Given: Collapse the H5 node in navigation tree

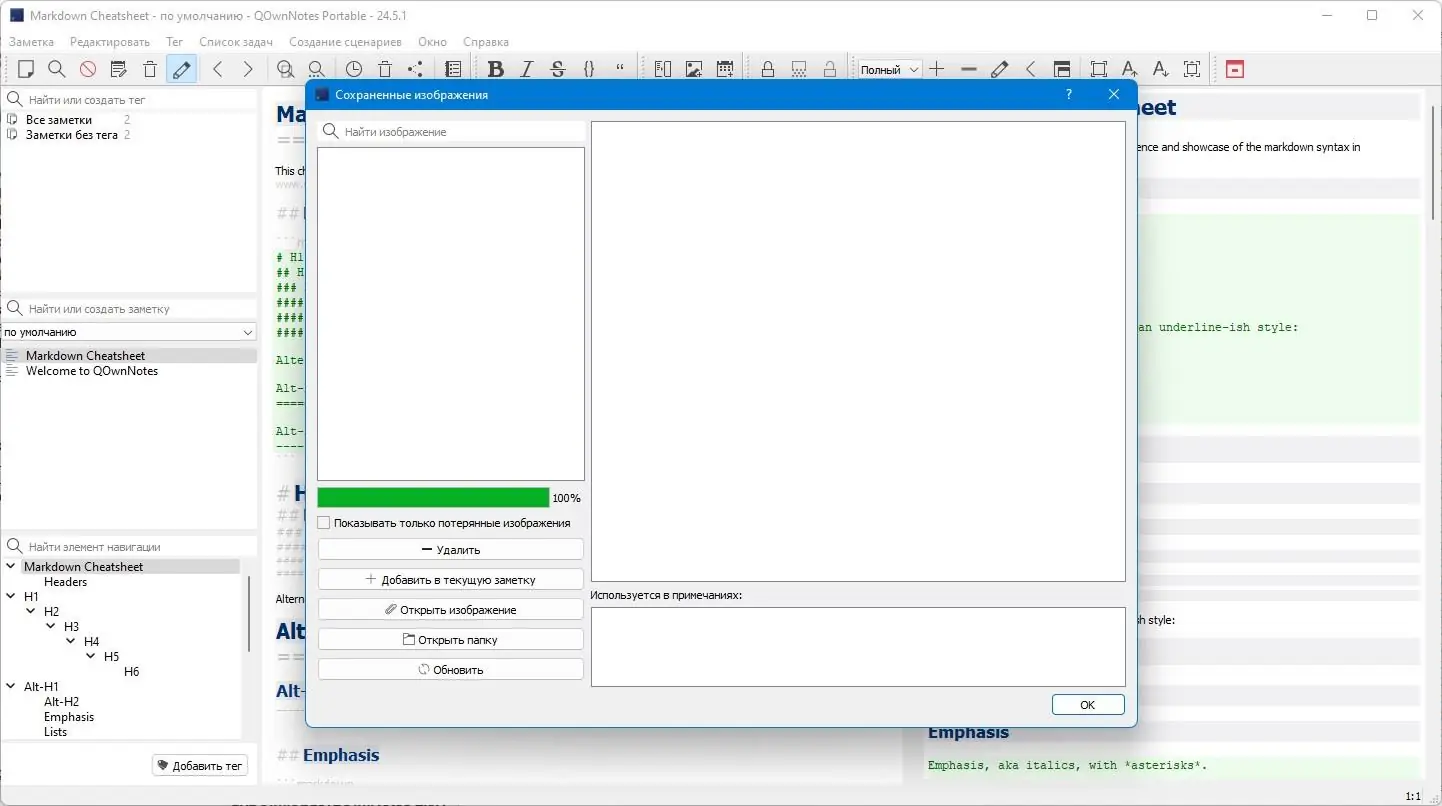Looking at the screenshot, I should (x=91, y=656).
